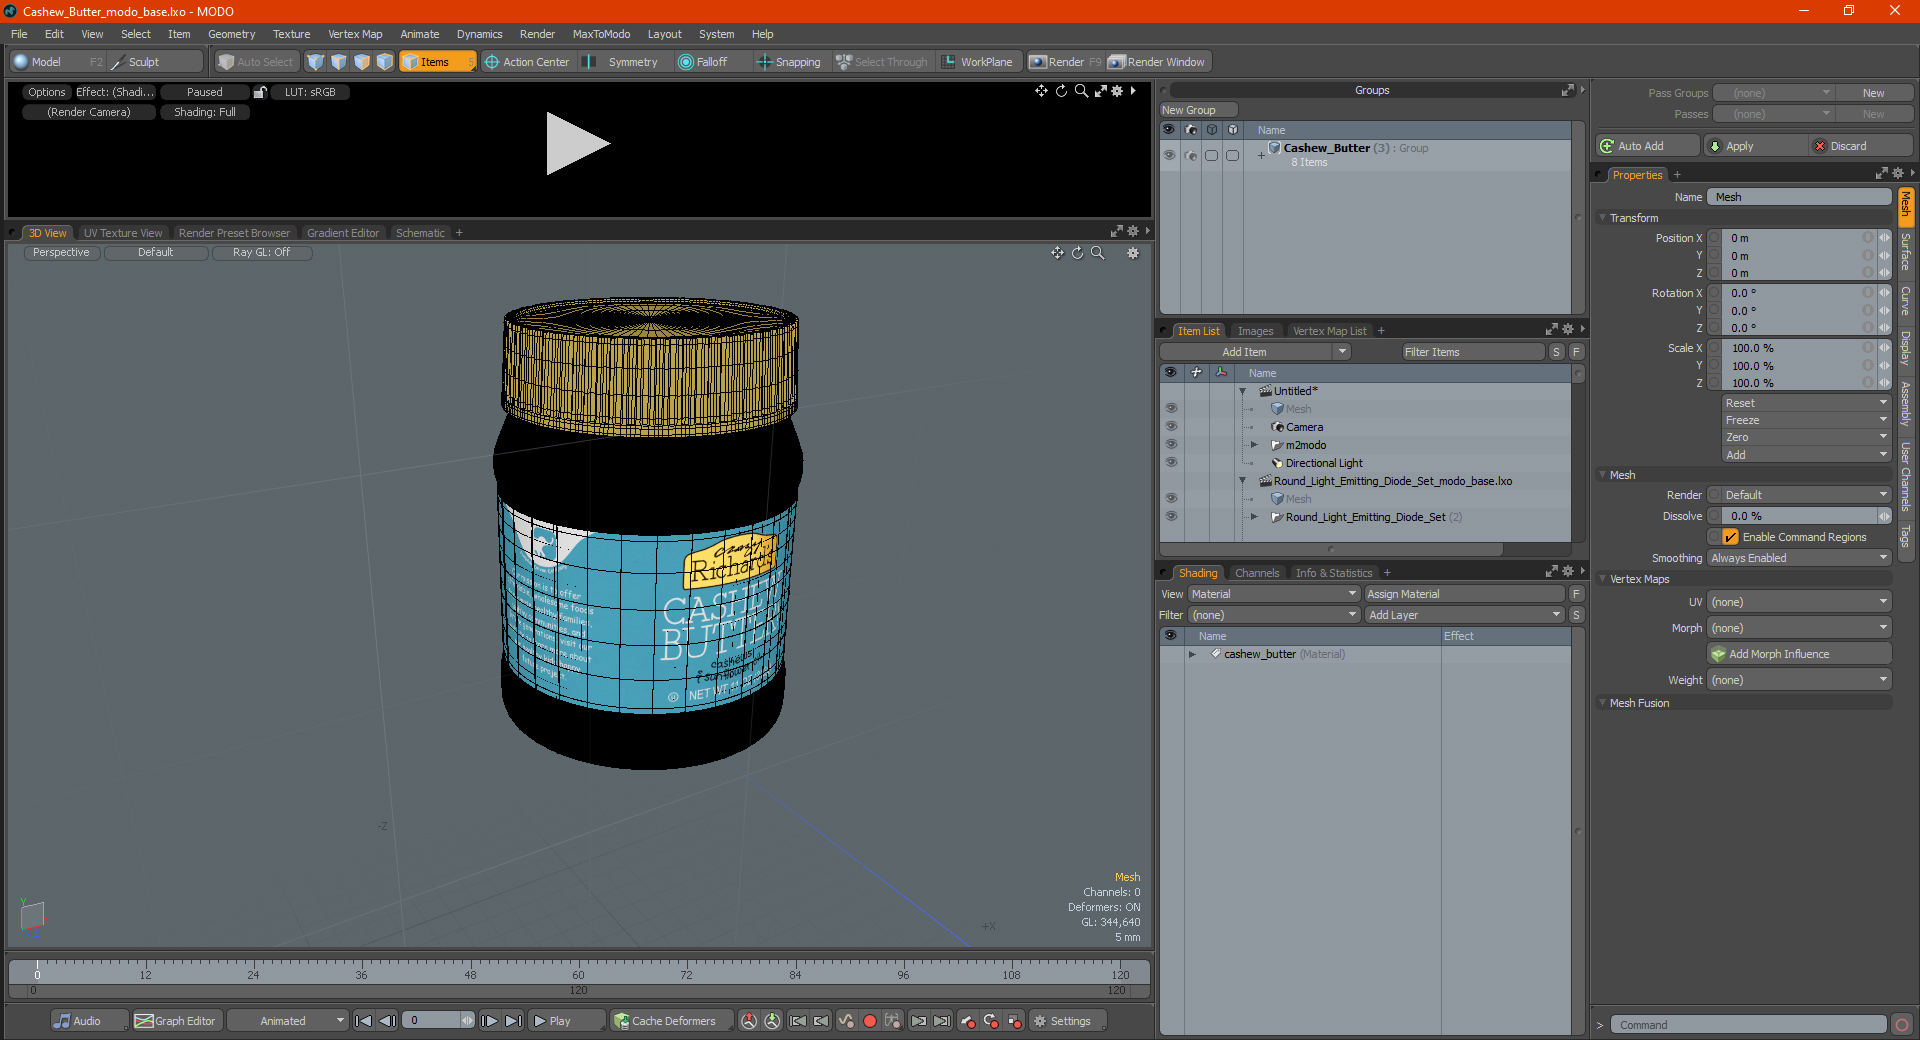This screenshot has height=1040, width=1920.
Task: Toggle visibility of Camera item
Action: point(1171,427)
